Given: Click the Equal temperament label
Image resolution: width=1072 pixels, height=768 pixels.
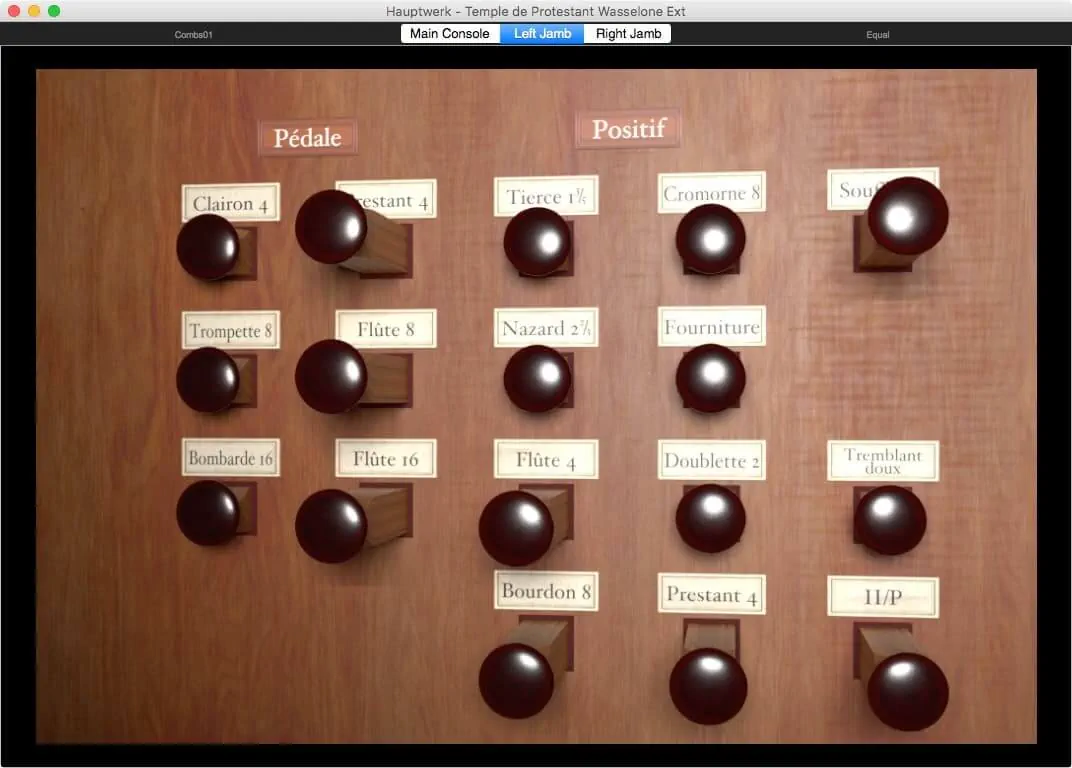Looking at the screenshot, I should click(x=877, y=35).
